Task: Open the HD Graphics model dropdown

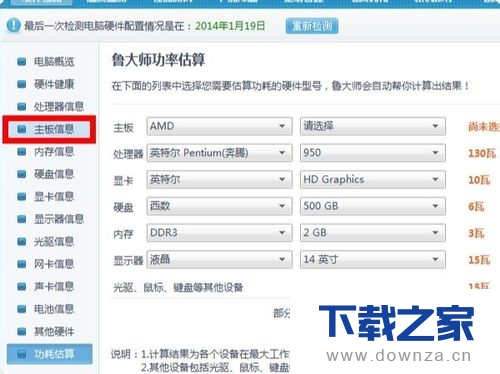Action: click(373, 179)
